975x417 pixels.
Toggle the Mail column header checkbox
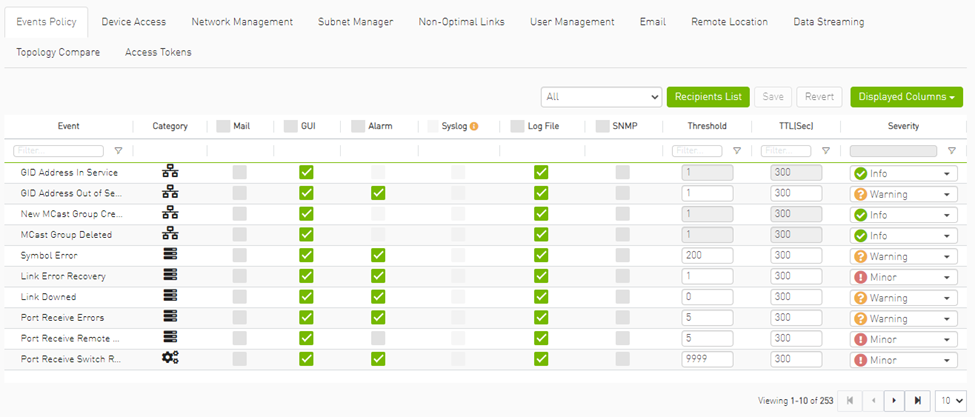(x=225, y=127)
